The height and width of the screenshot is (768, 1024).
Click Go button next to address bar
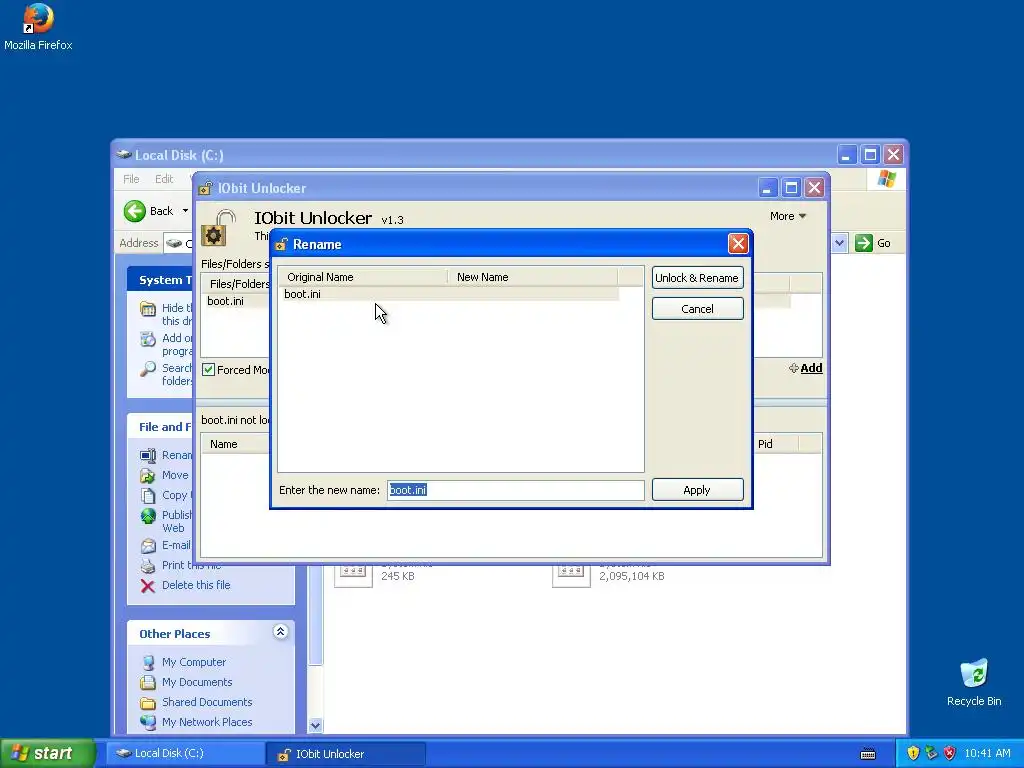(873, 243)
